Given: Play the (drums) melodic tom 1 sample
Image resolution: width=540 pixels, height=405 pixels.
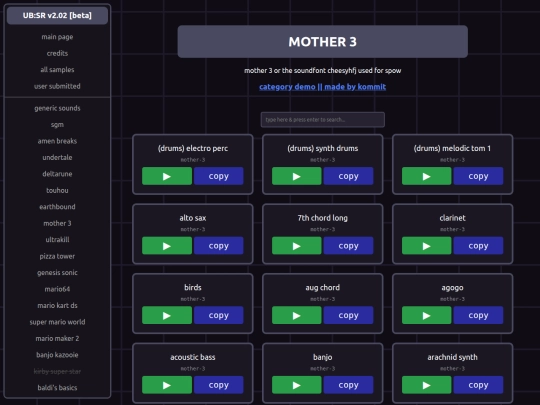Looking at the screenshot, I should (427, 176).
